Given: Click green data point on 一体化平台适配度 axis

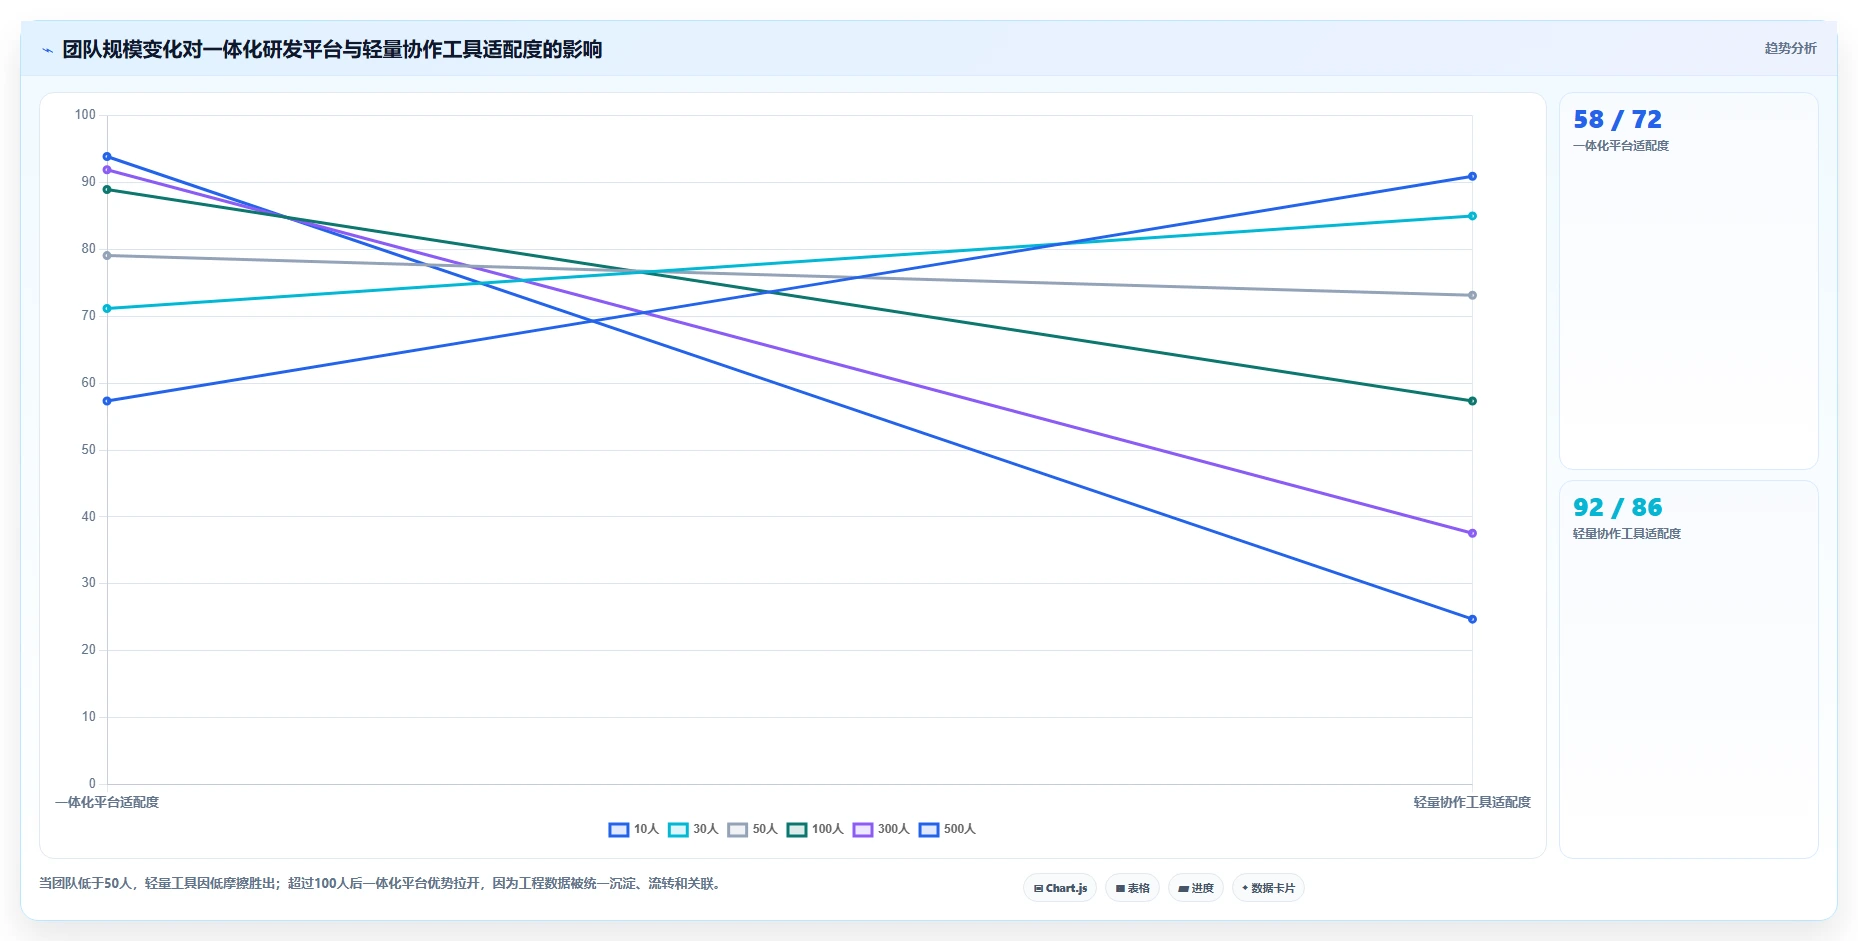Looking at the screenshot, I should click(107, 190).
